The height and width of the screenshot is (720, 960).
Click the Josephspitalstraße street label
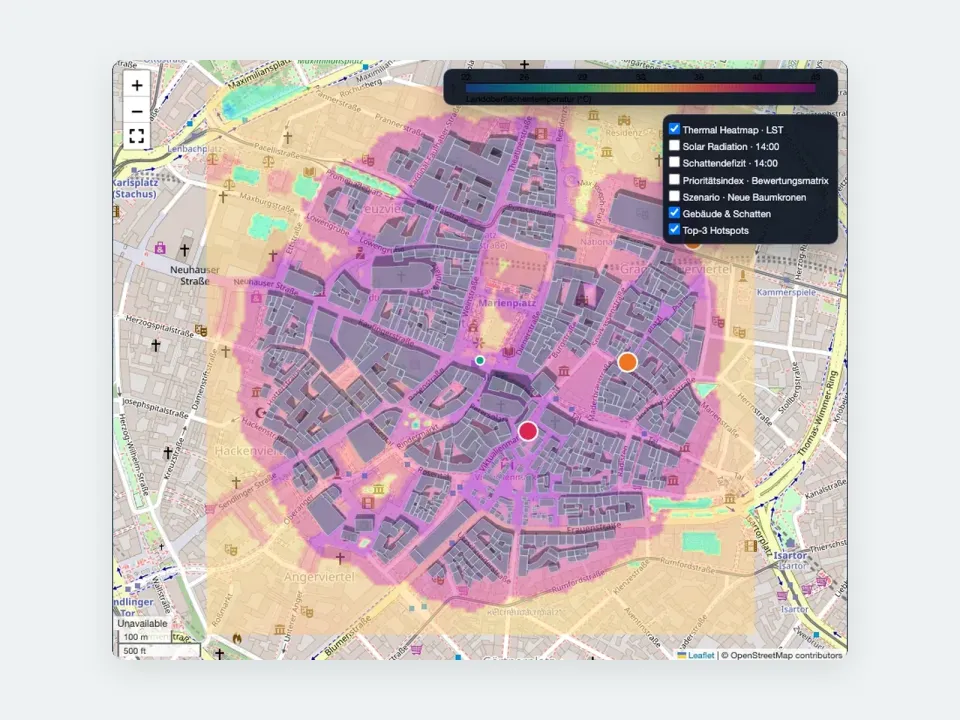155,408
